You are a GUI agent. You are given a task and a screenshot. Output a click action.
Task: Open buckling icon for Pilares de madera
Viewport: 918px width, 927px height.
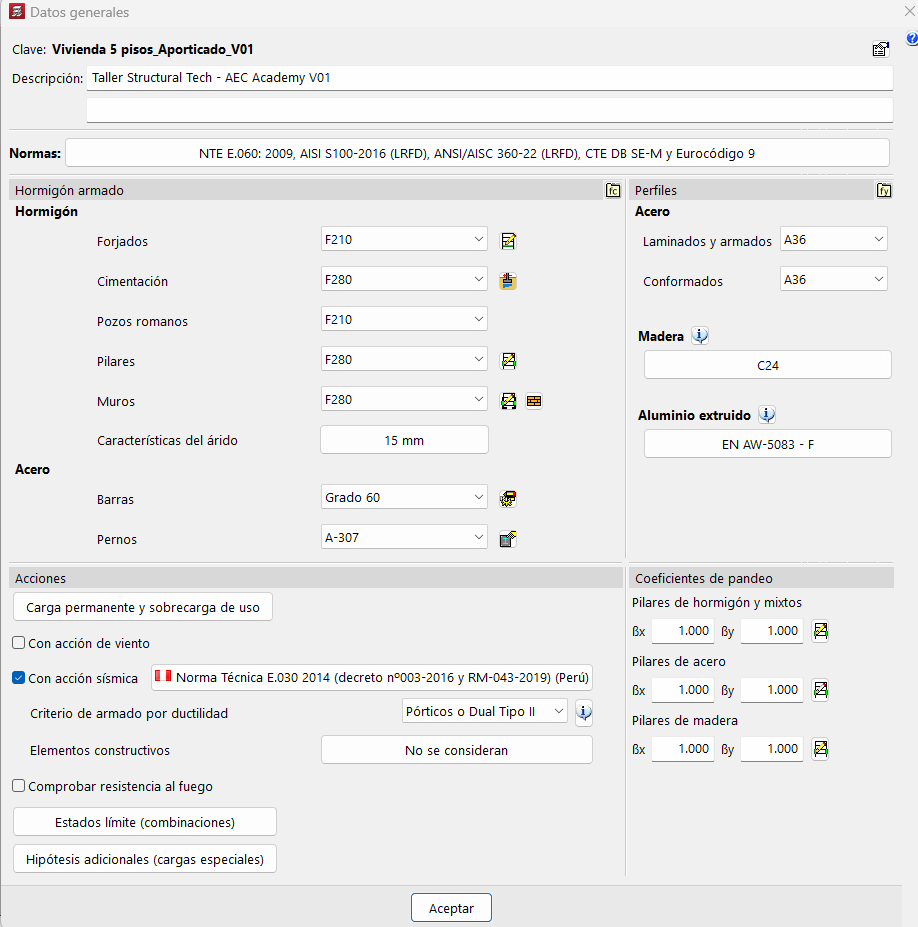(x=820, y=749)
